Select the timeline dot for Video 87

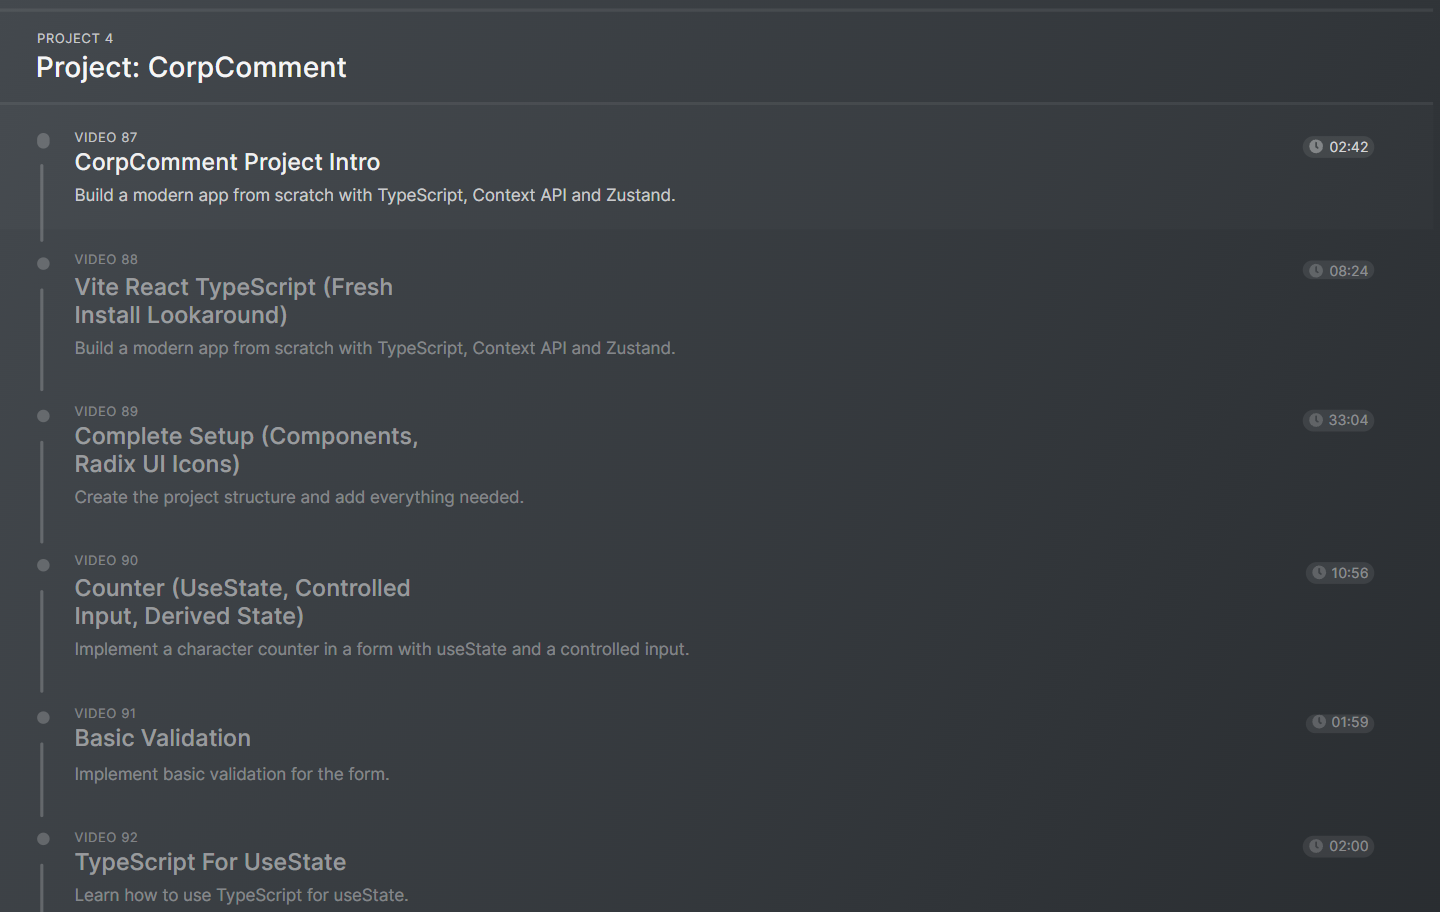[x=43, y=141]
